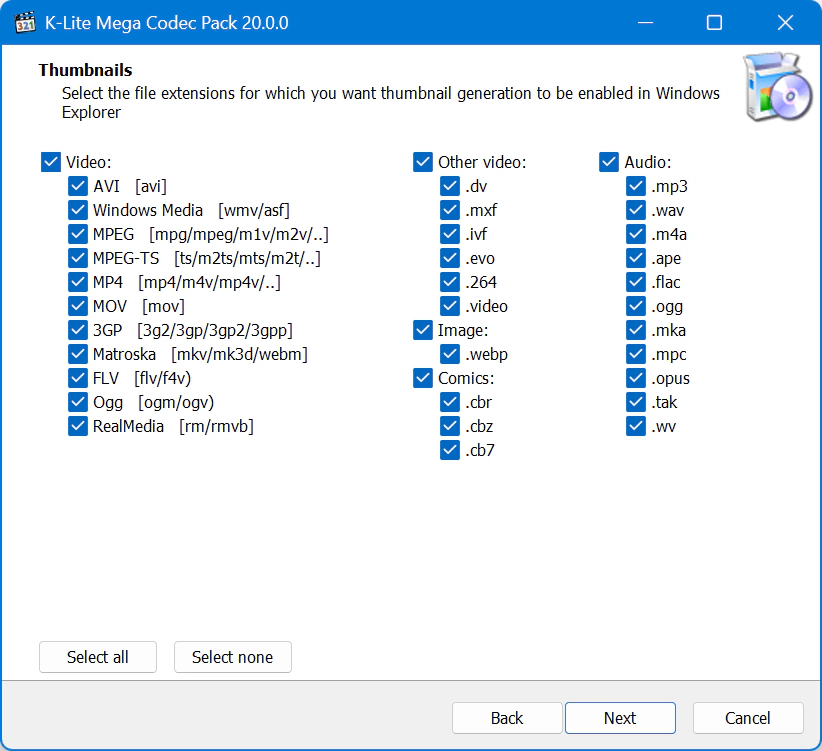Image resolution: width=822 pixels, height=751 pixels.
Task: Click the Select all button
Action: point(98,657)
